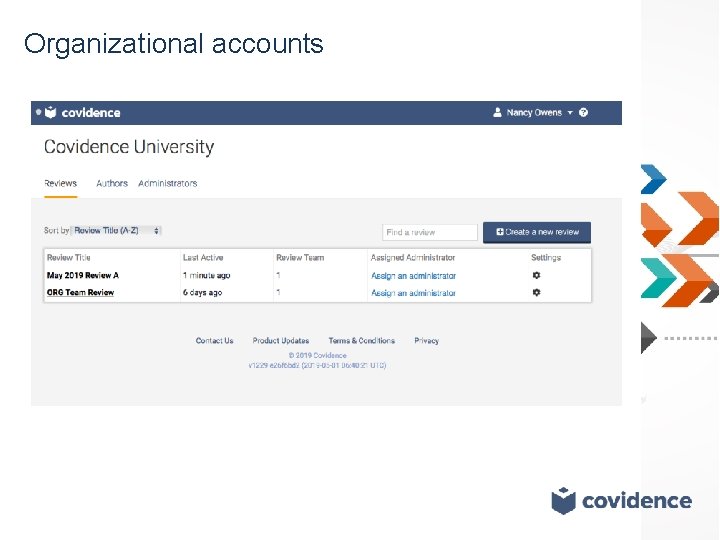720x540 pixels.
Task: Open the Sort by Review Title dropdown
Action: point(117,230)
